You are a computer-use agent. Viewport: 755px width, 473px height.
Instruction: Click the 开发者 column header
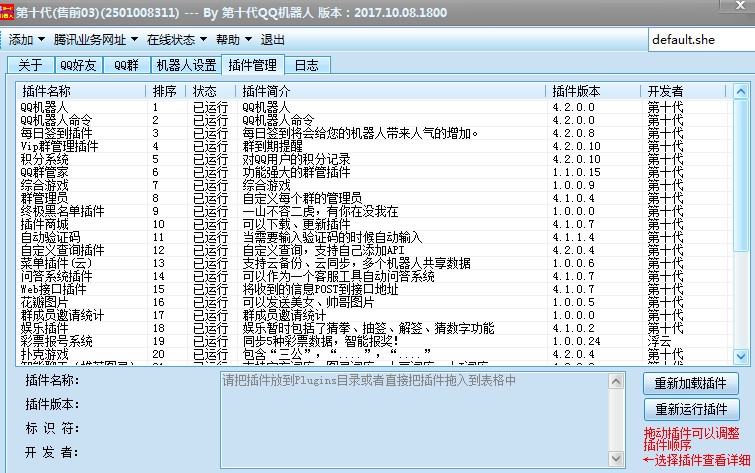coord(686,91)
